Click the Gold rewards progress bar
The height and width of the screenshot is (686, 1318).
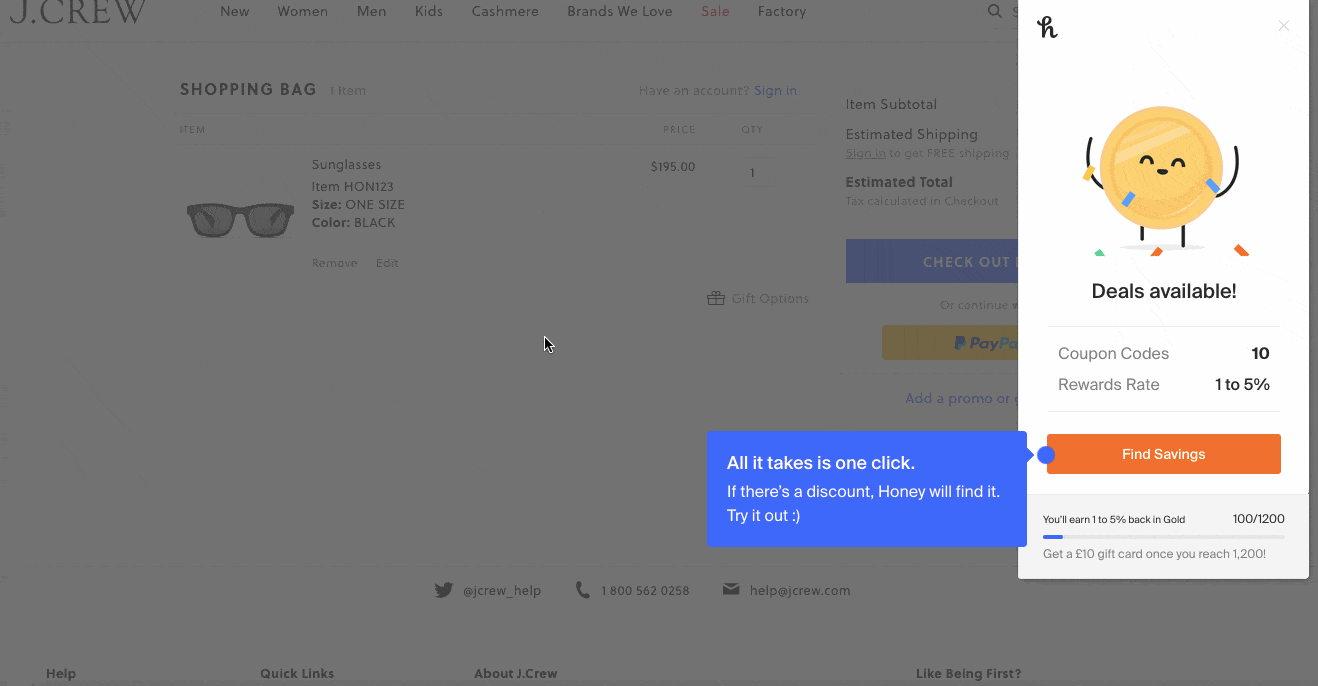coord(1164,537)
